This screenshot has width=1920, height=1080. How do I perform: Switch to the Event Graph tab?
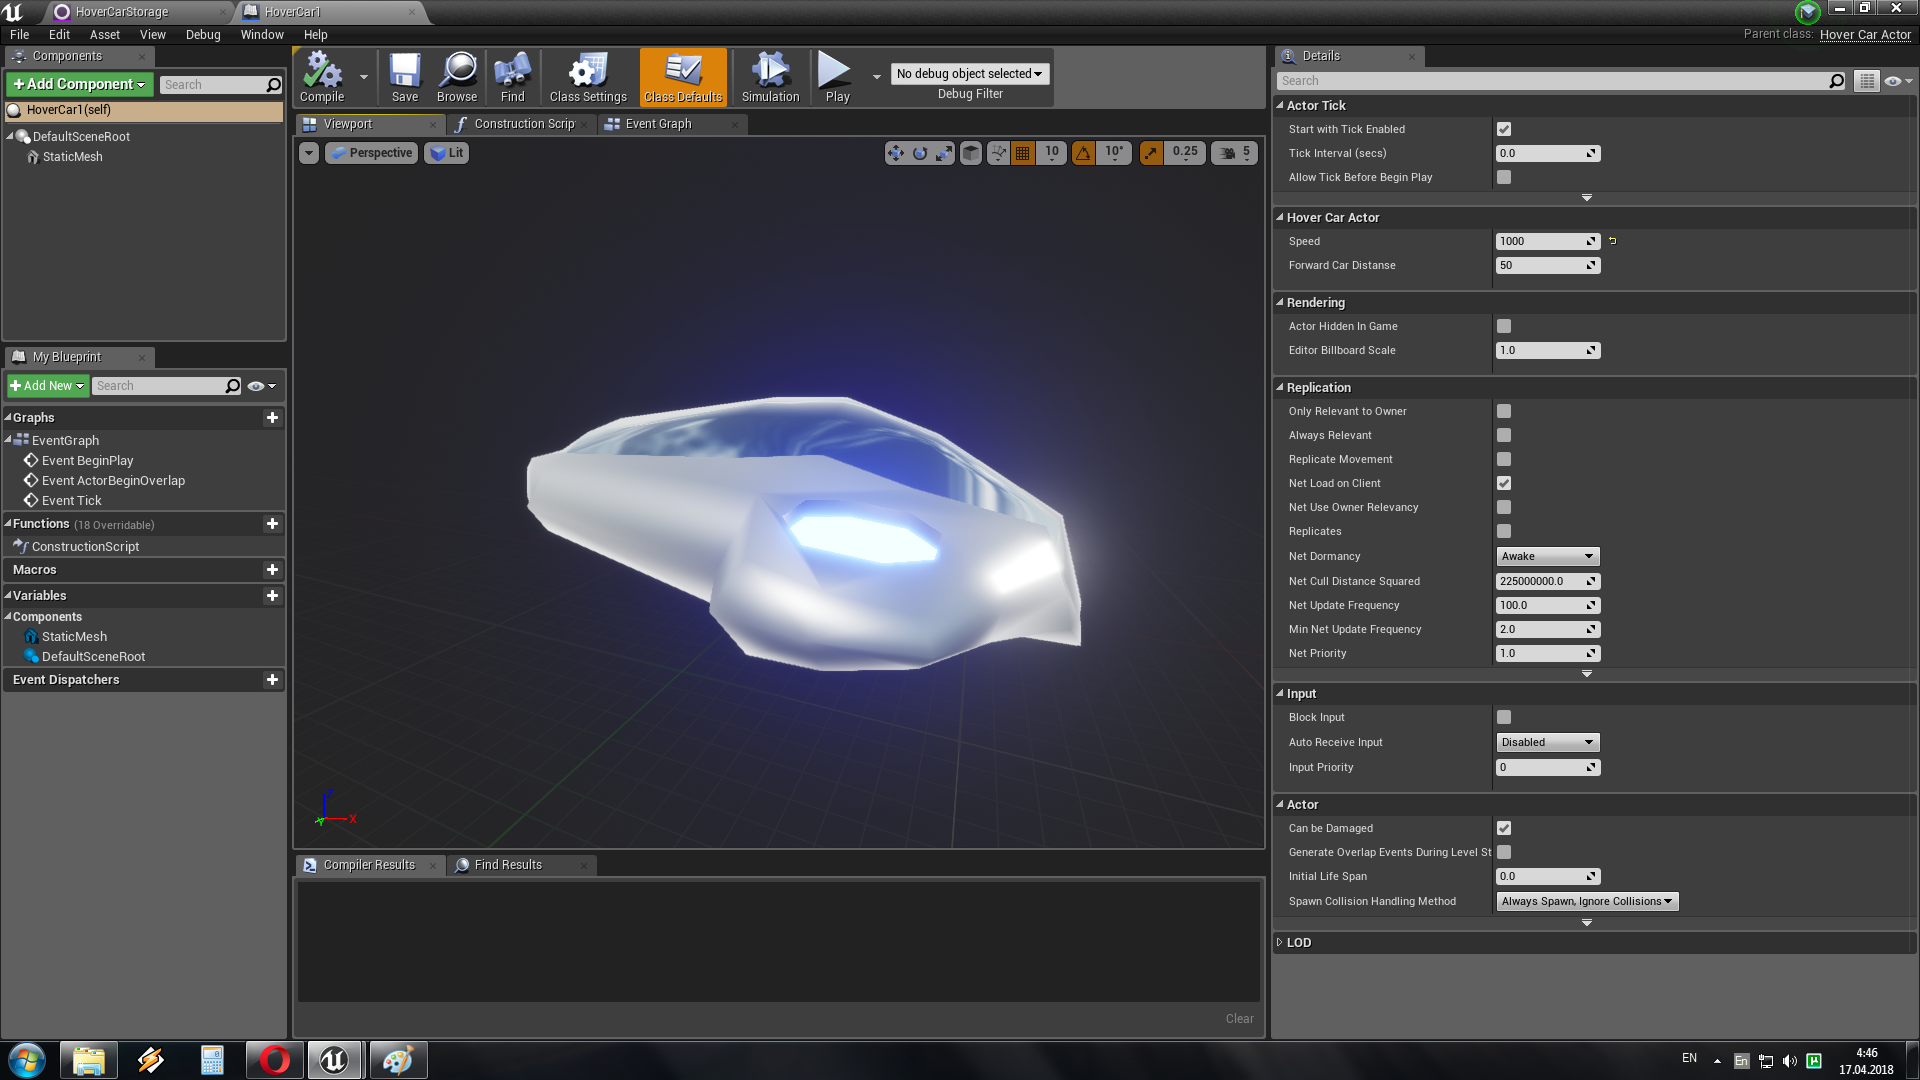pos(657,124)
